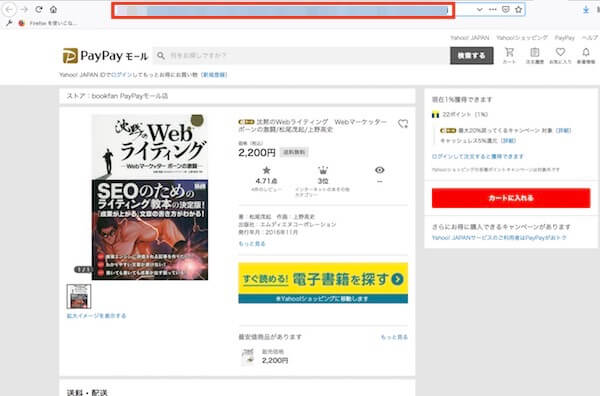Expand もっと見る under publisher details

click(251, 243)
